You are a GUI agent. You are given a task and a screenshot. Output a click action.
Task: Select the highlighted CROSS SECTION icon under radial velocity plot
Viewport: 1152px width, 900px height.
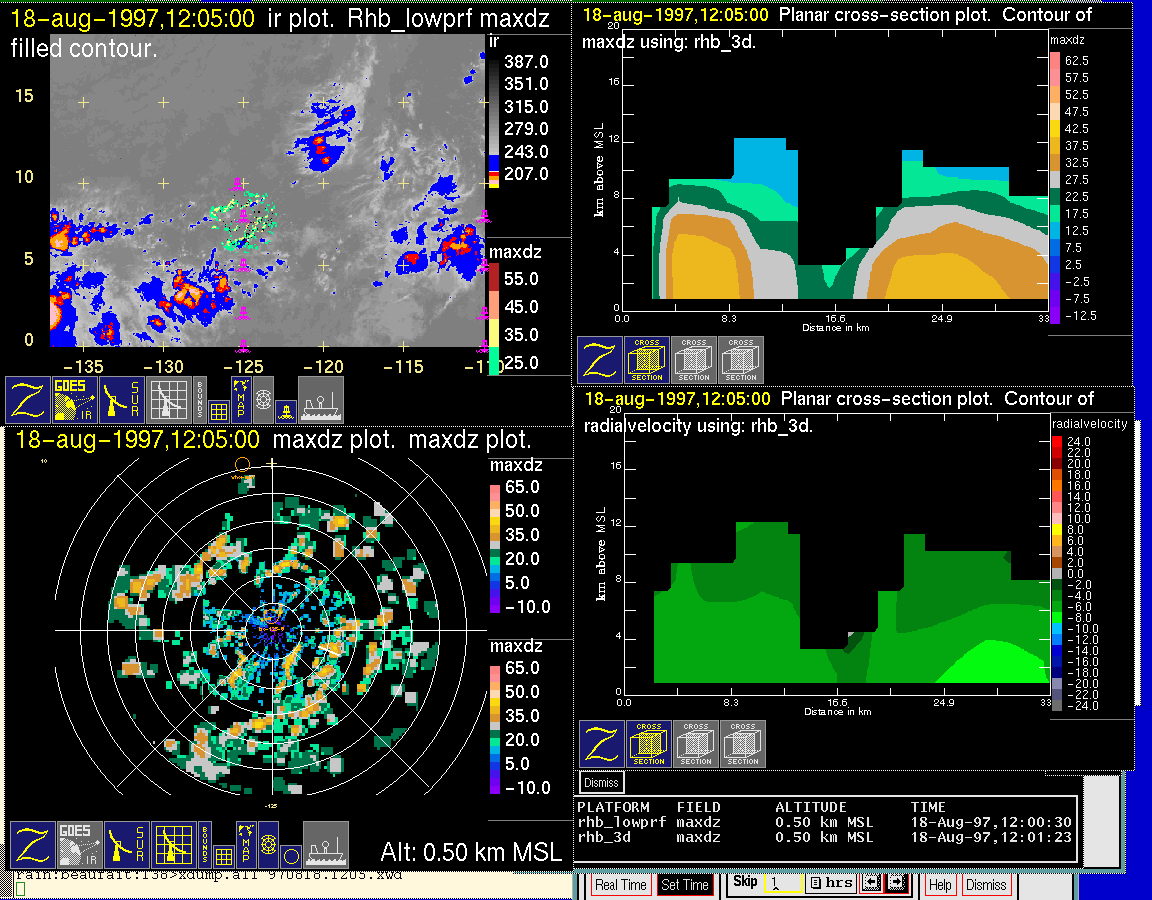(x=649, y=743)
